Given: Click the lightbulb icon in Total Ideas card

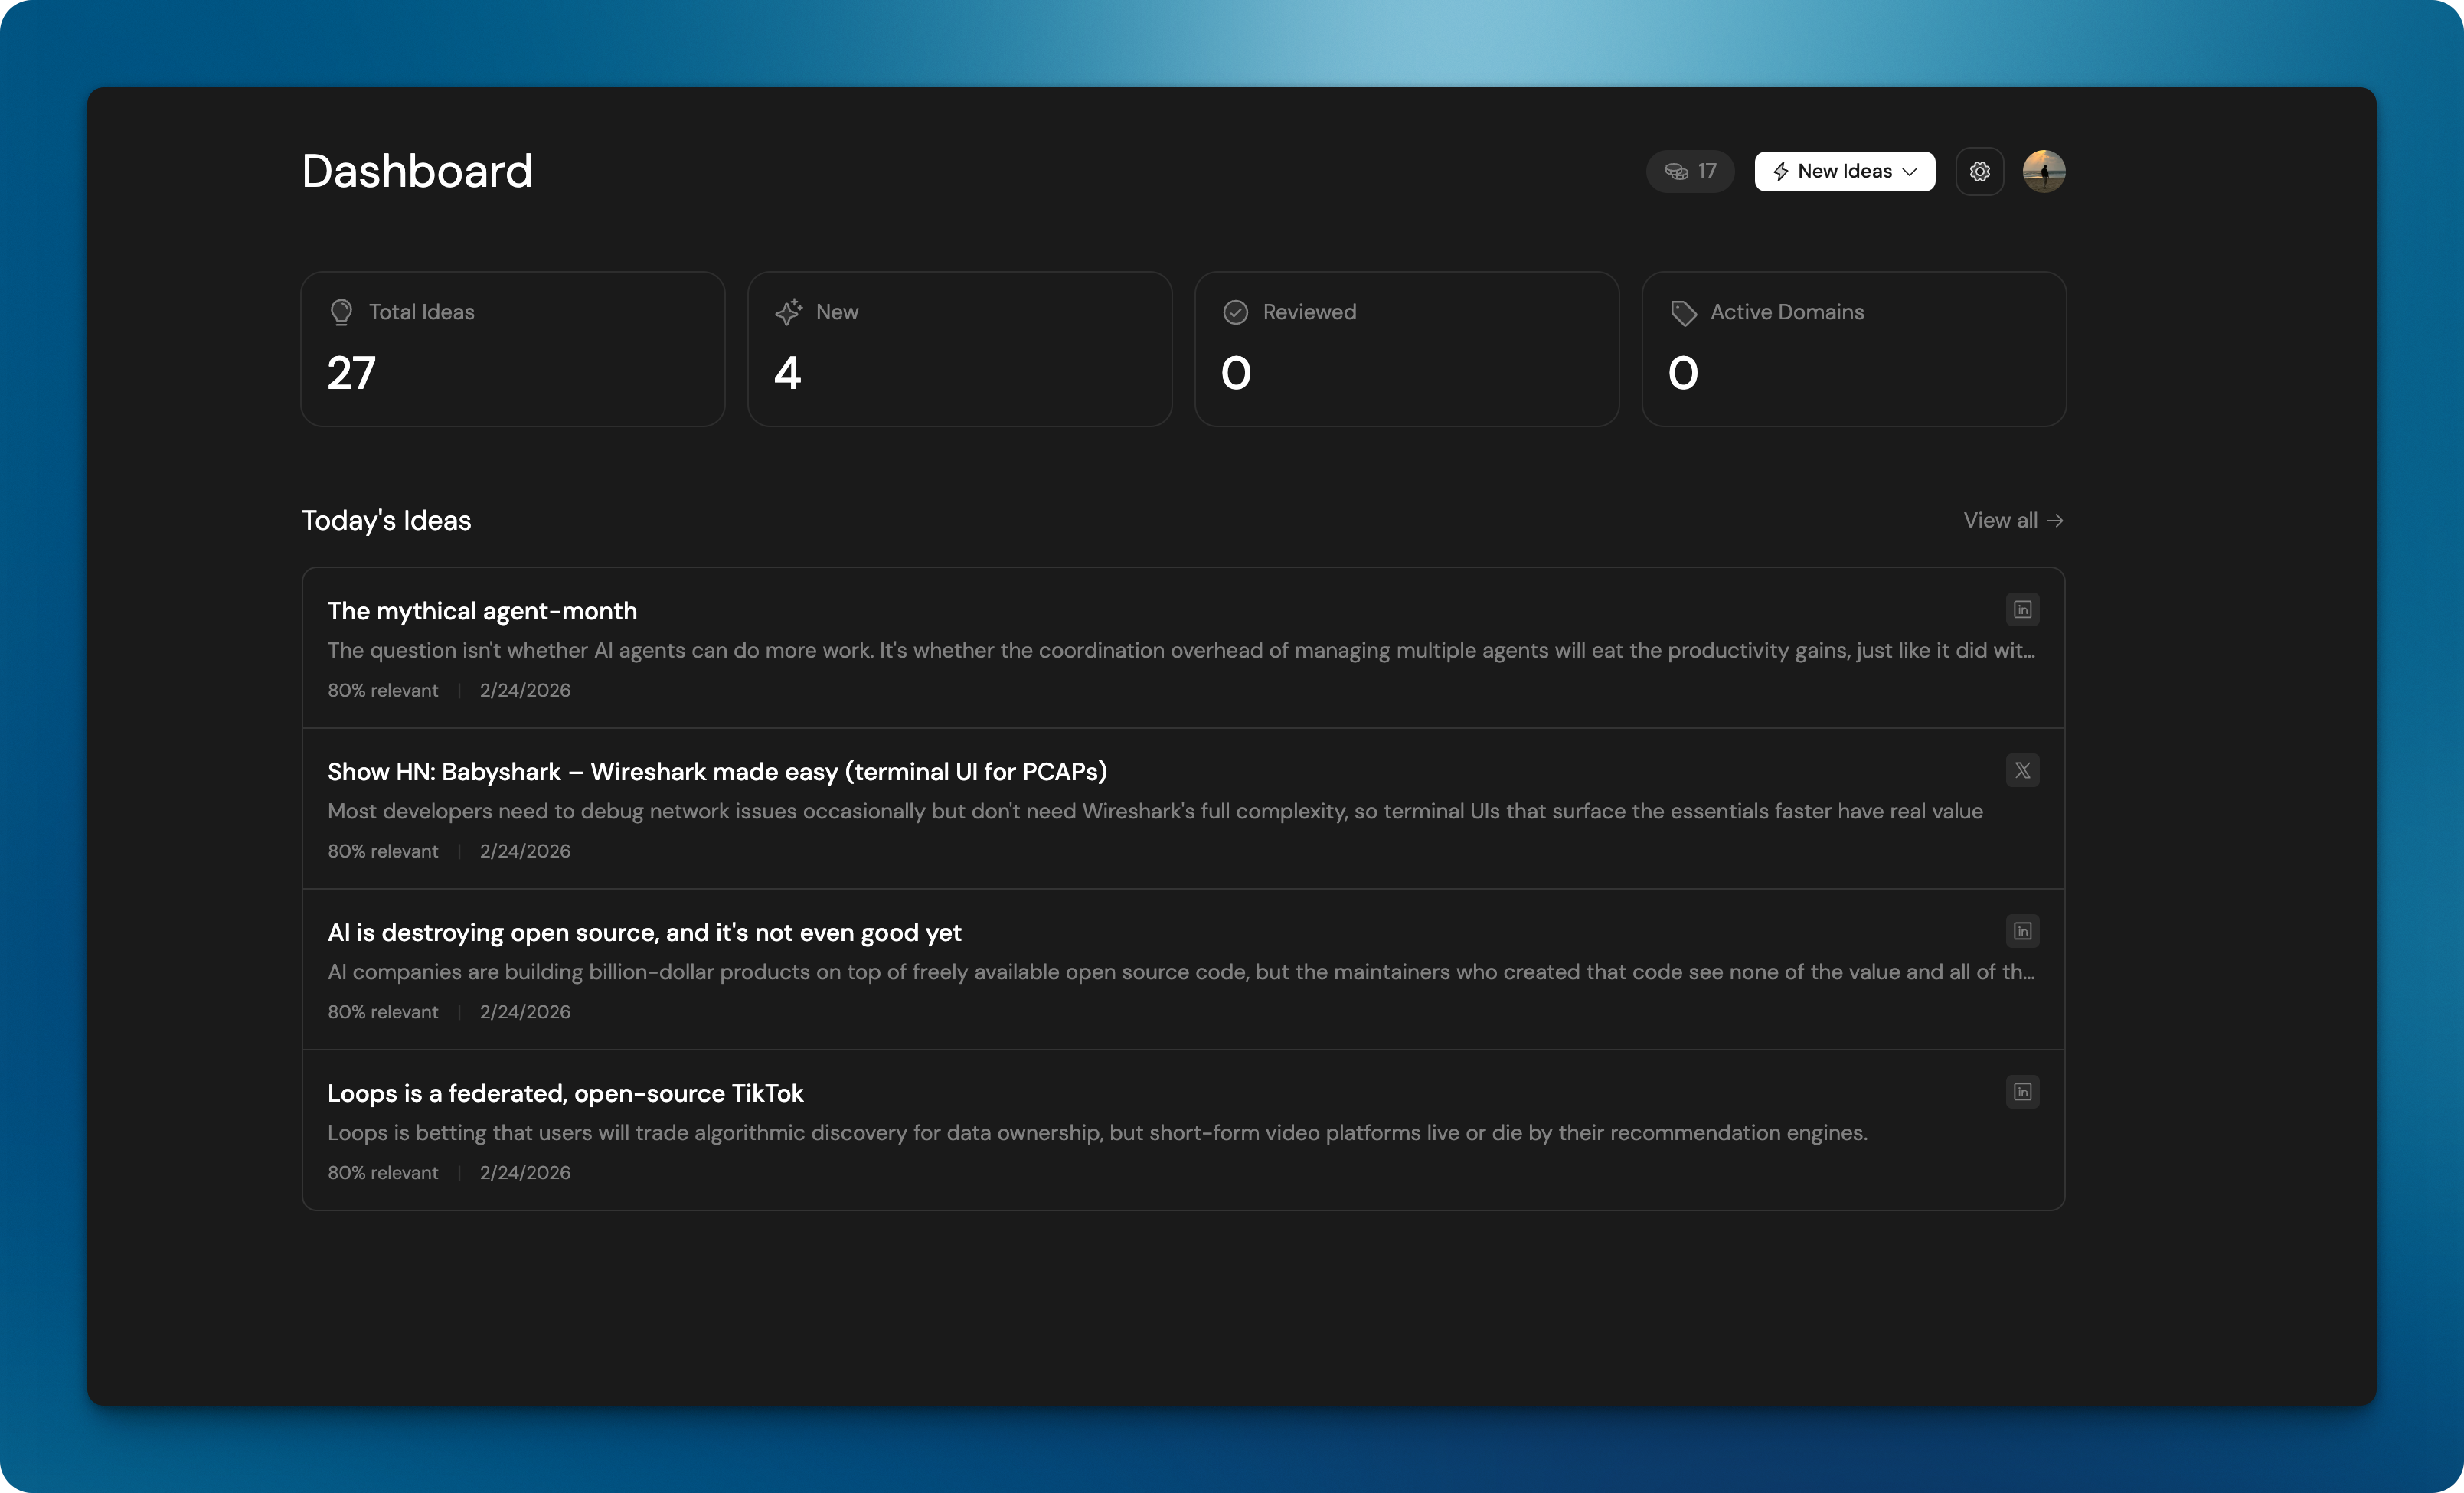Looking at the screenshot, I should tap(341, 312).
